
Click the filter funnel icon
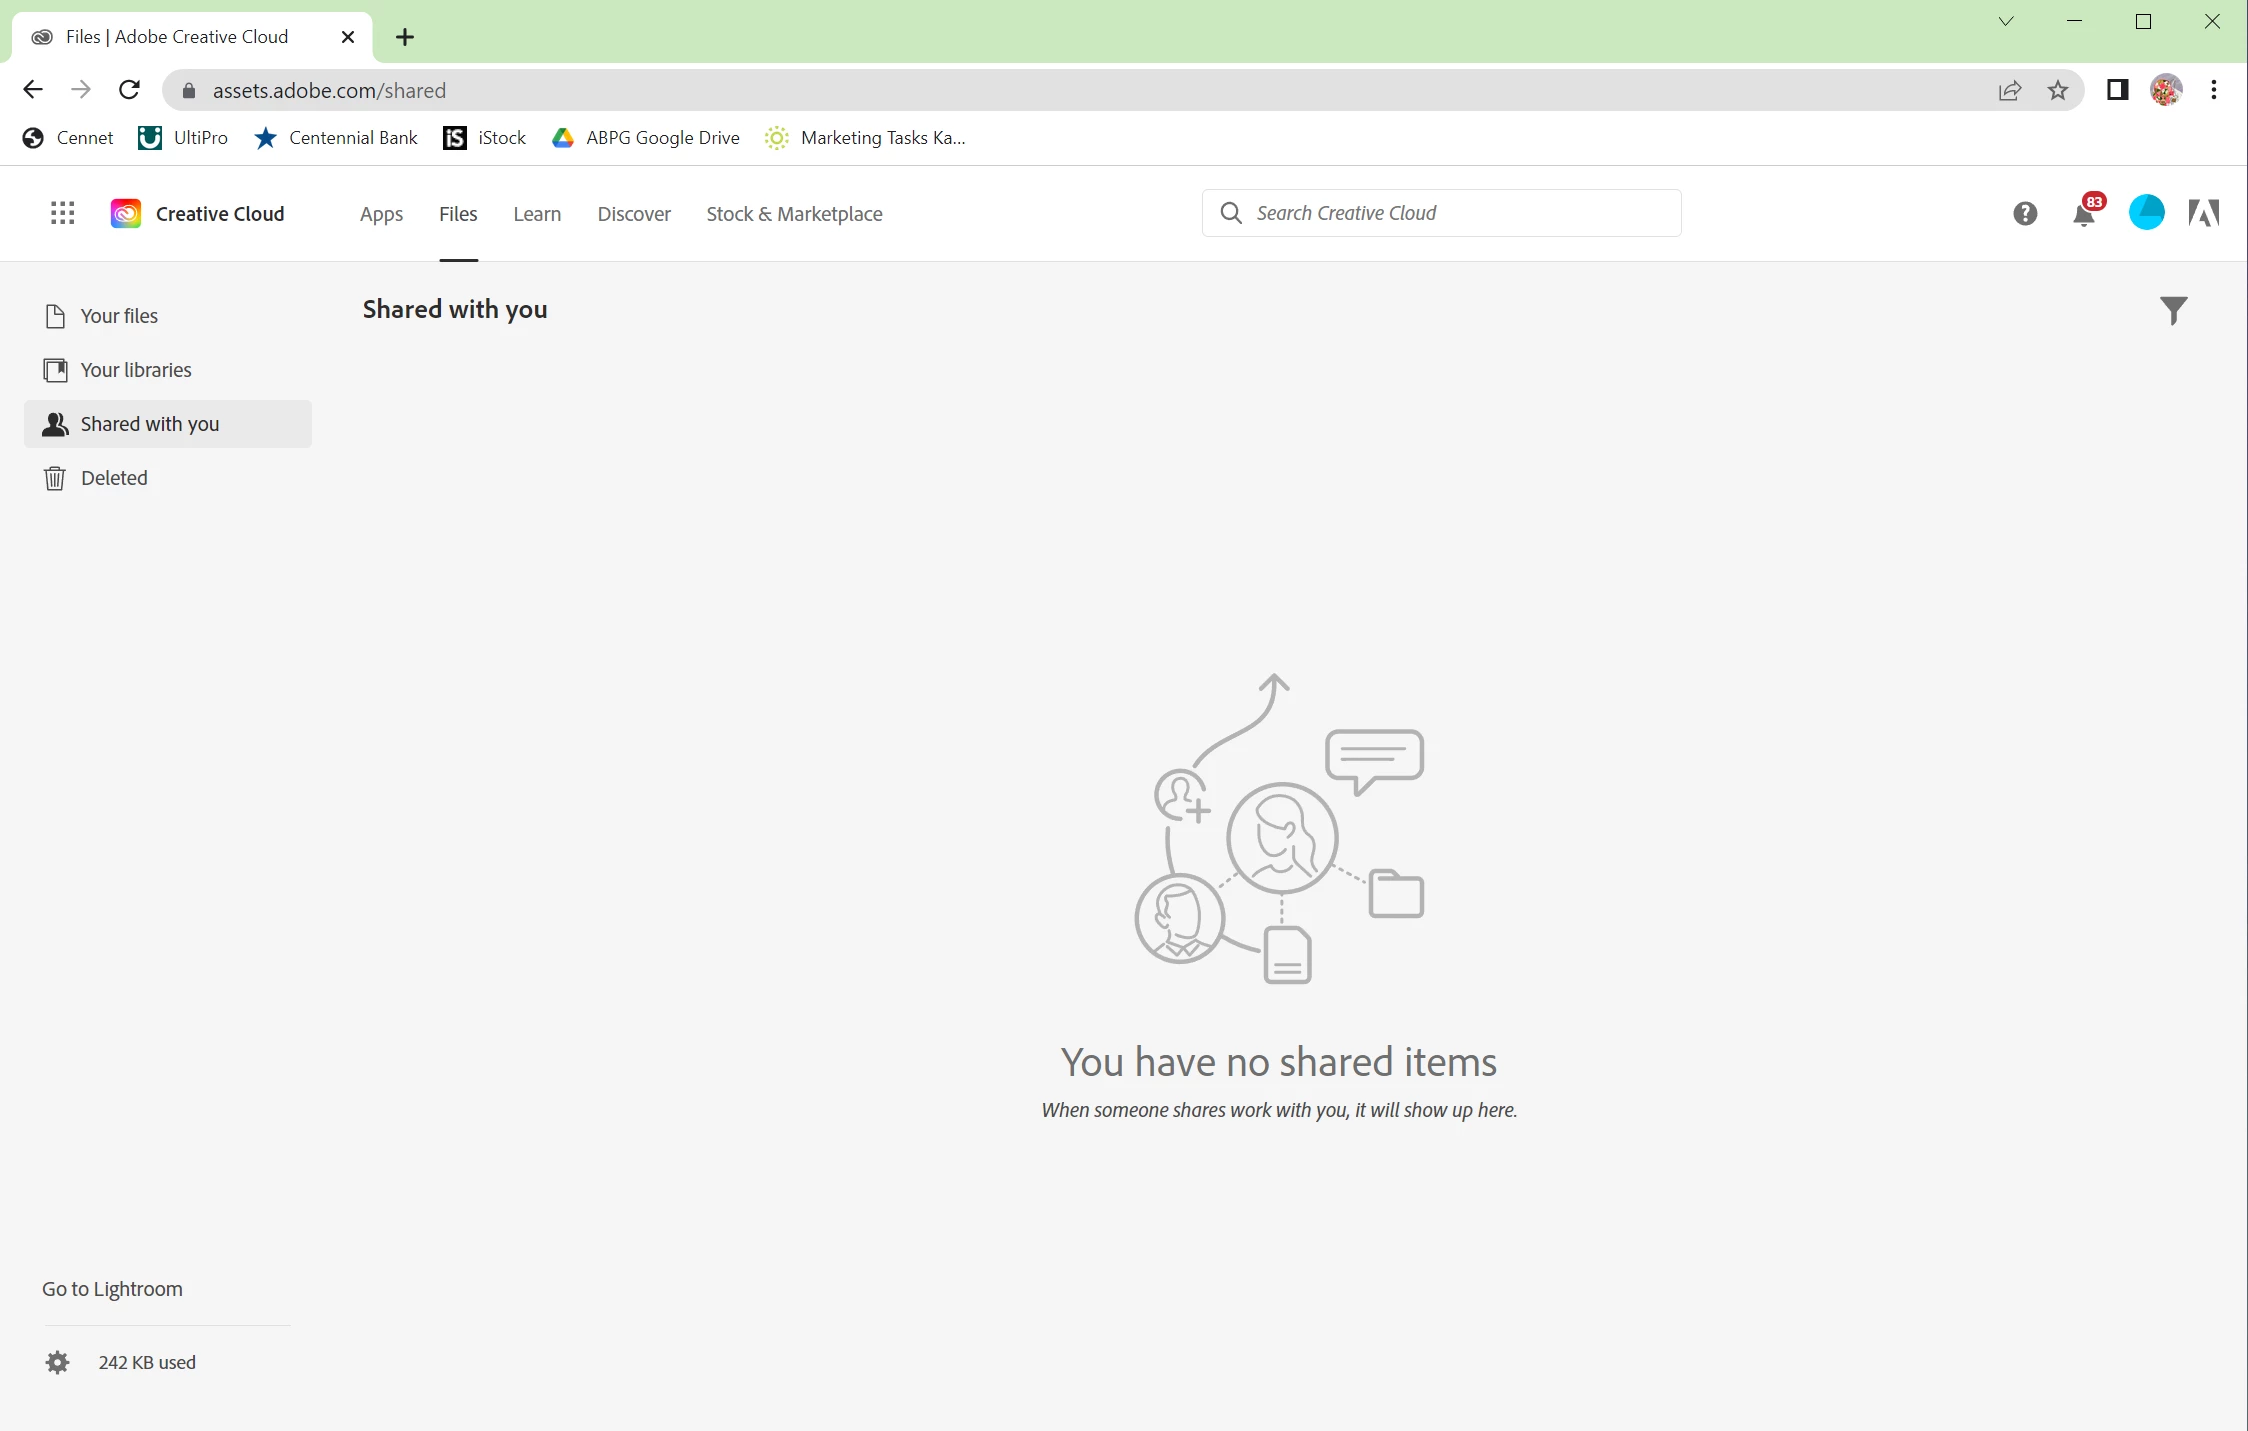pos(2173,310)
